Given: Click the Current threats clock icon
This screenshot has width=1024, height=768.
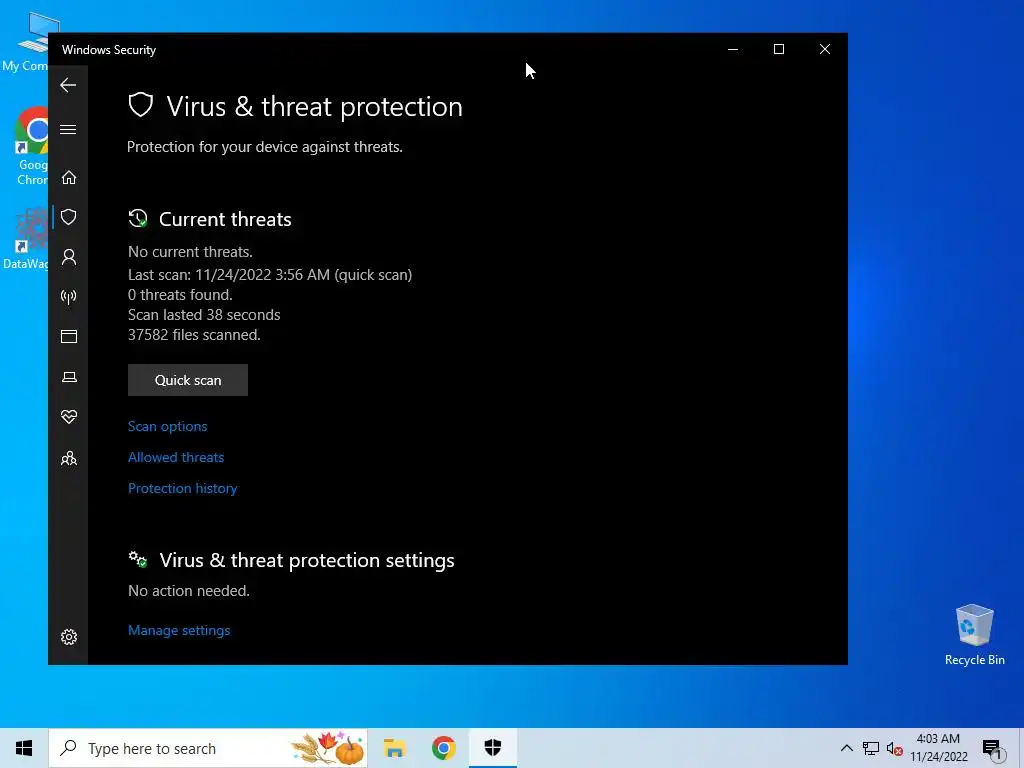Looking at the screenshot, I should [138, 219].
